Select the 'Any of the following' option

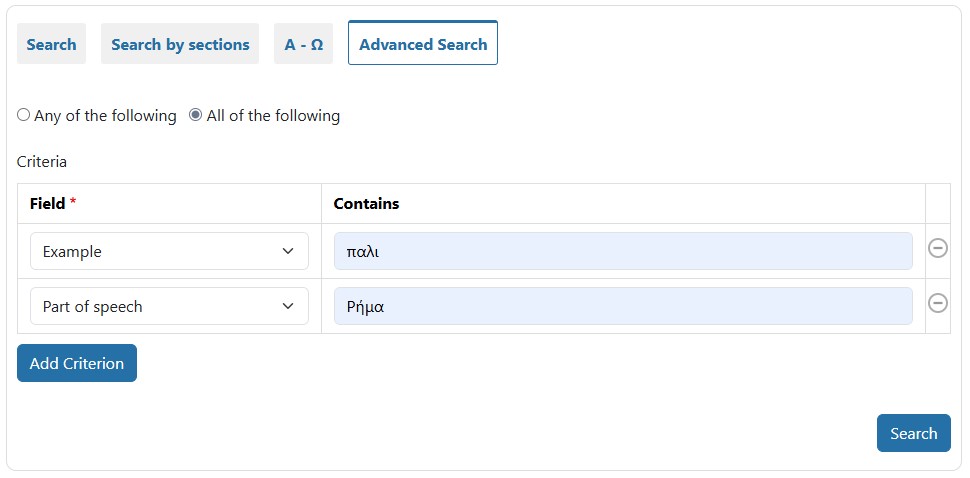(24, 115)
